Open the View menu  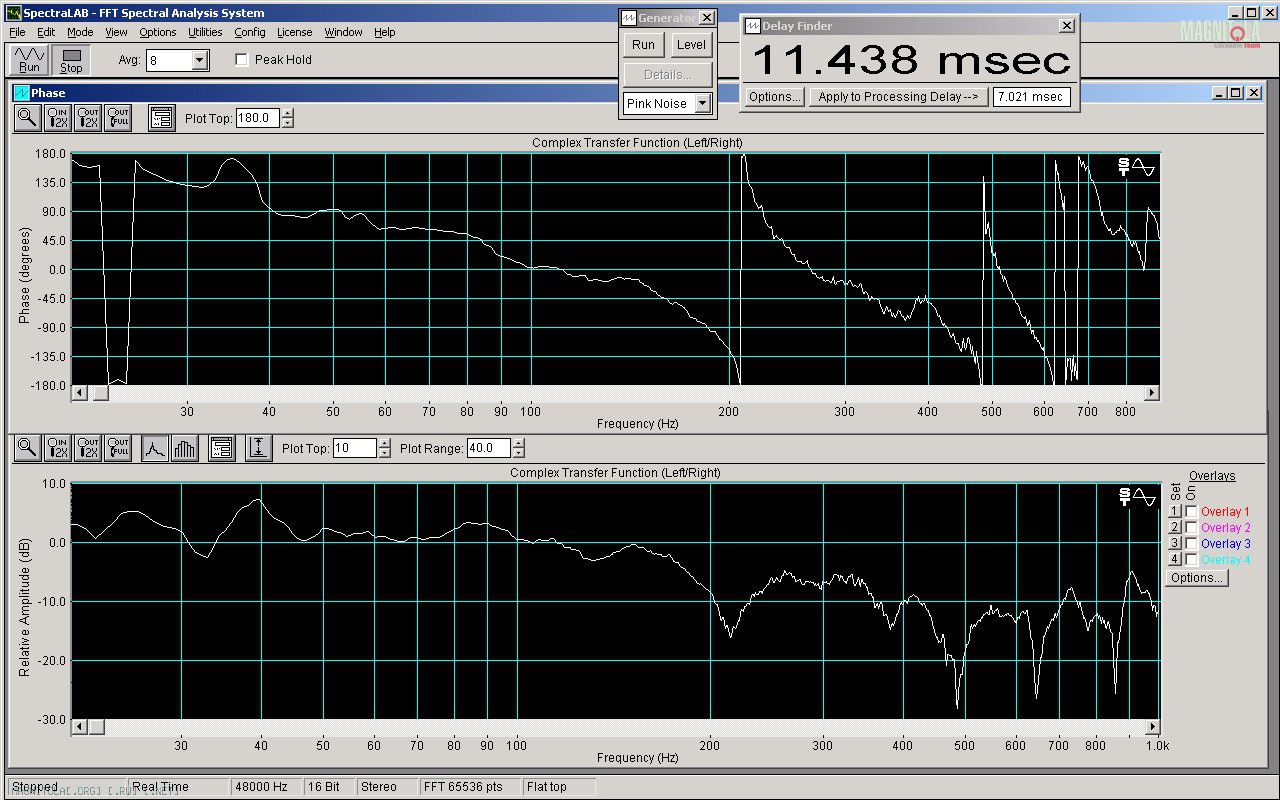click(116, 32)
